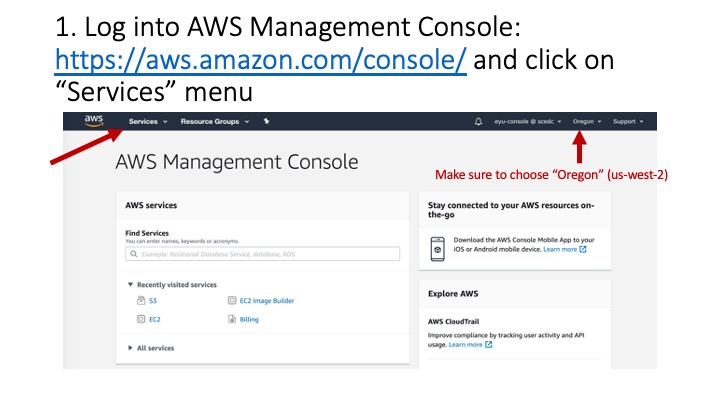Viewport: 720px width, 405px height.
Task: Open the EC2 Image Builder link
Action: [x=267, y=300]
